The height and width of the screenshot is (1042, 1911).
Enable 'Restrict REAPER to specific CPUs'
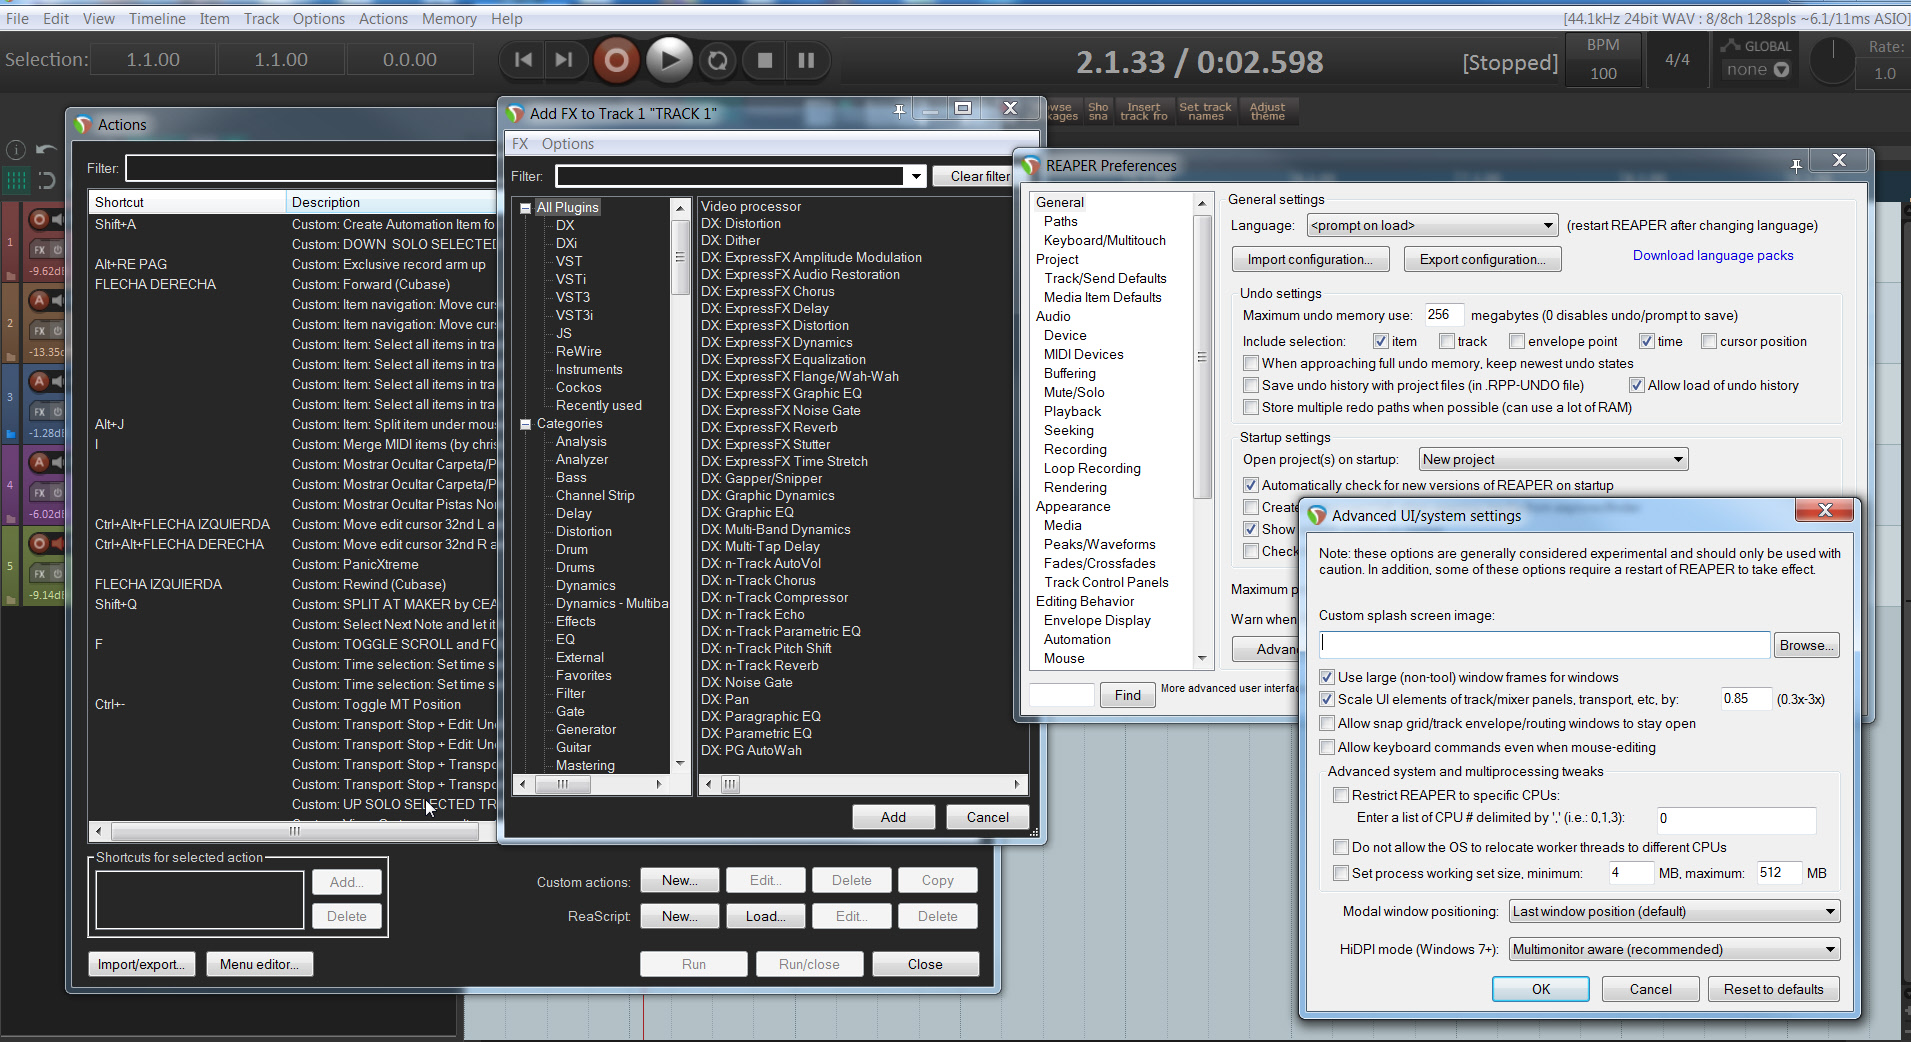point(1341,795)
